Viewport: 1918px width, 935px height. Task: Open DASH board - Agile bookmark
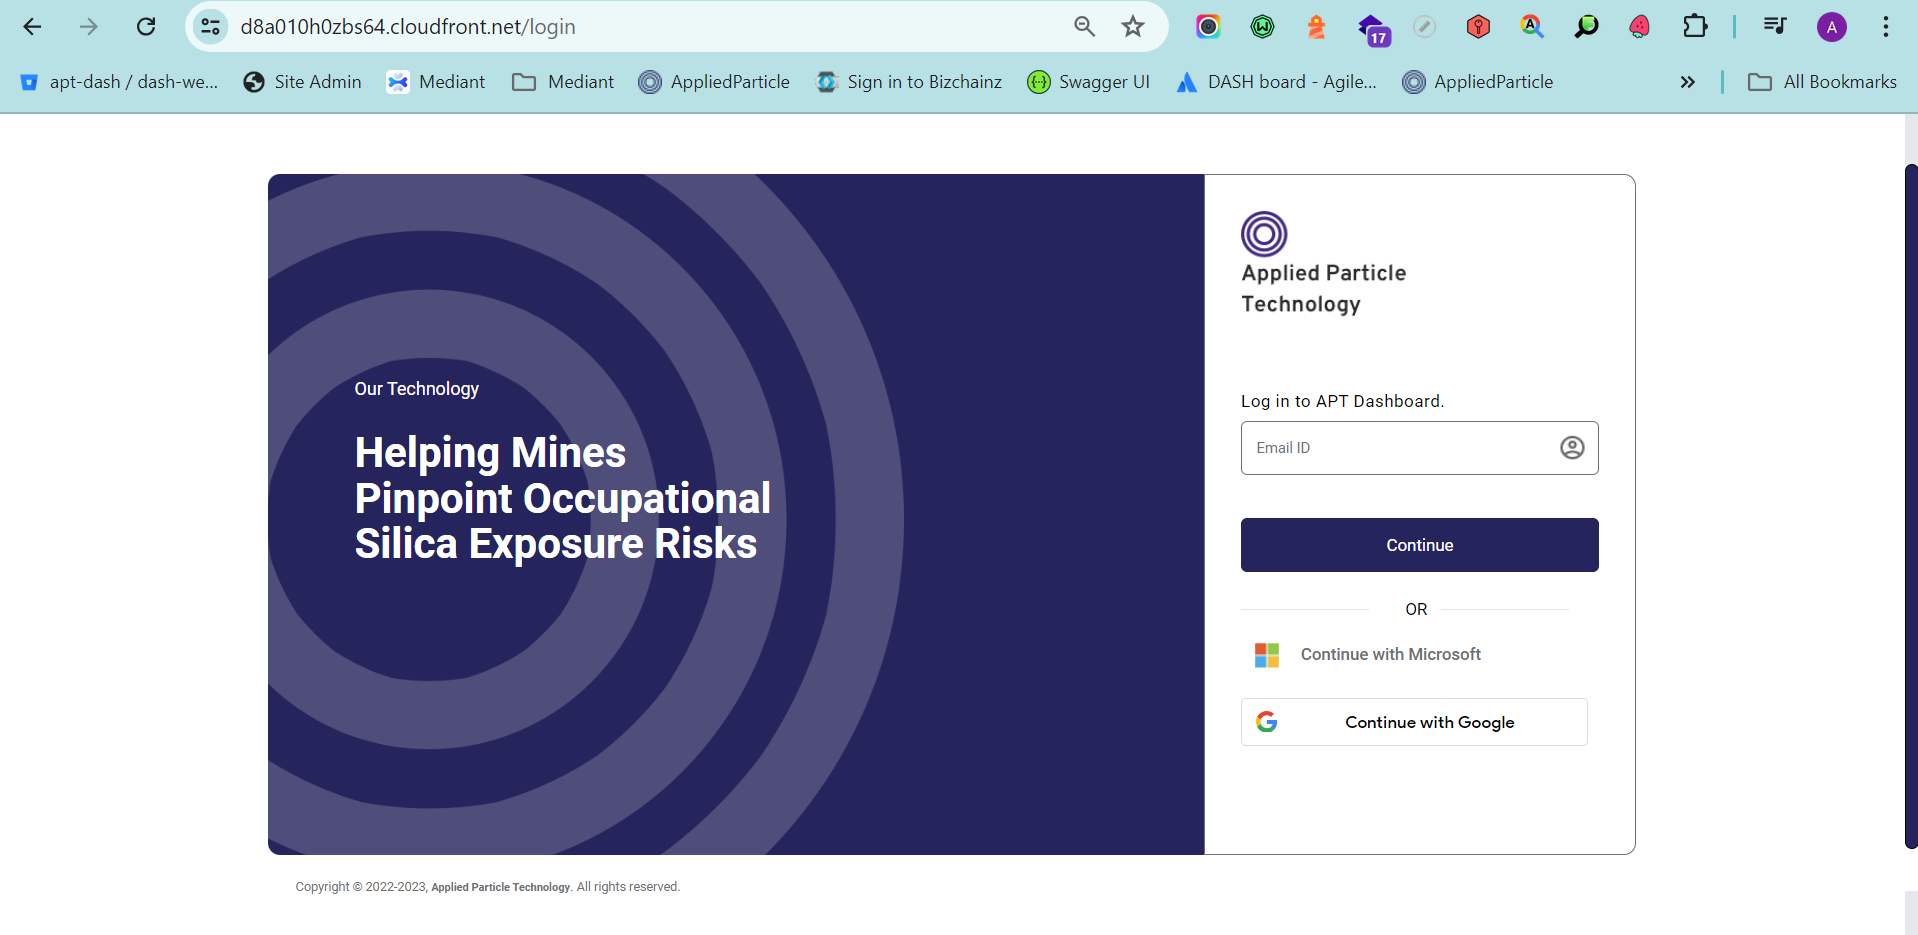[1277, 82]
